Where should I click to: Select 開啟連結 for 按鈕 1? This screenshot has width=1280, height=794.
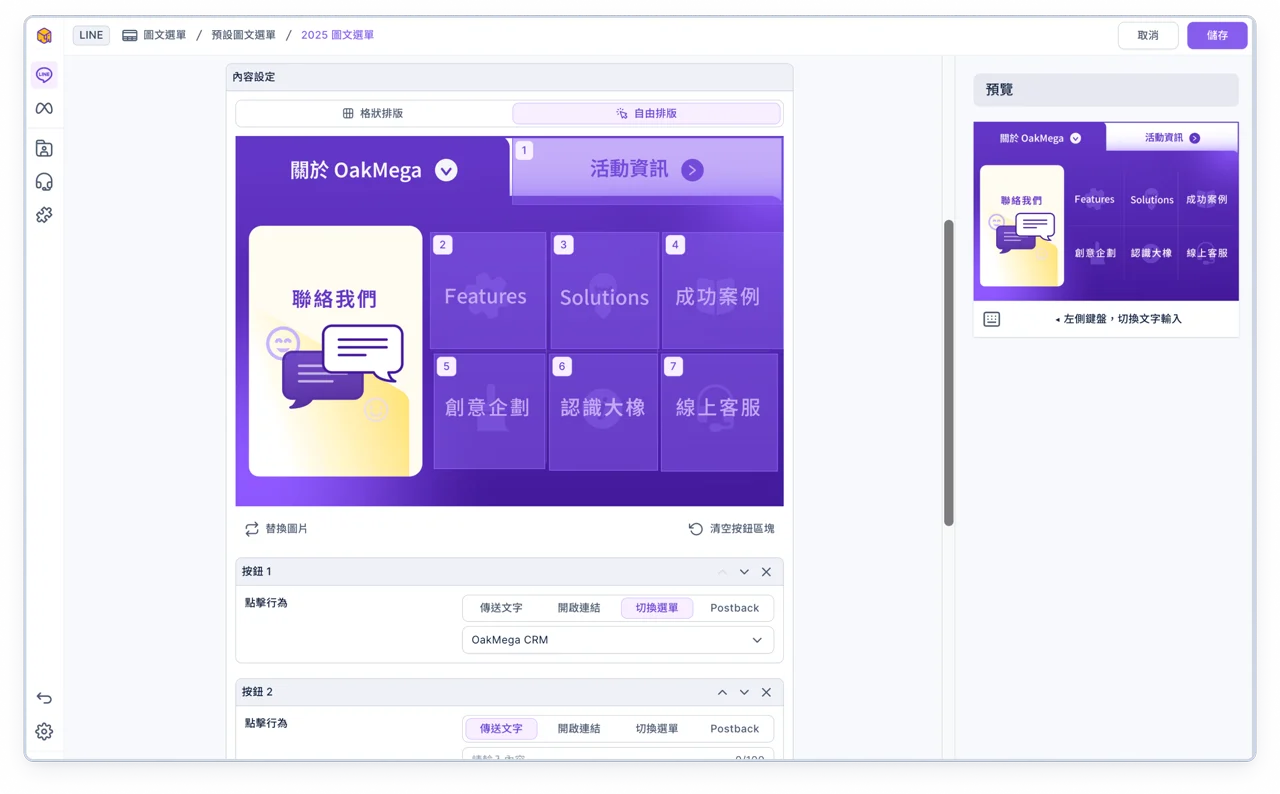(579, 608)
